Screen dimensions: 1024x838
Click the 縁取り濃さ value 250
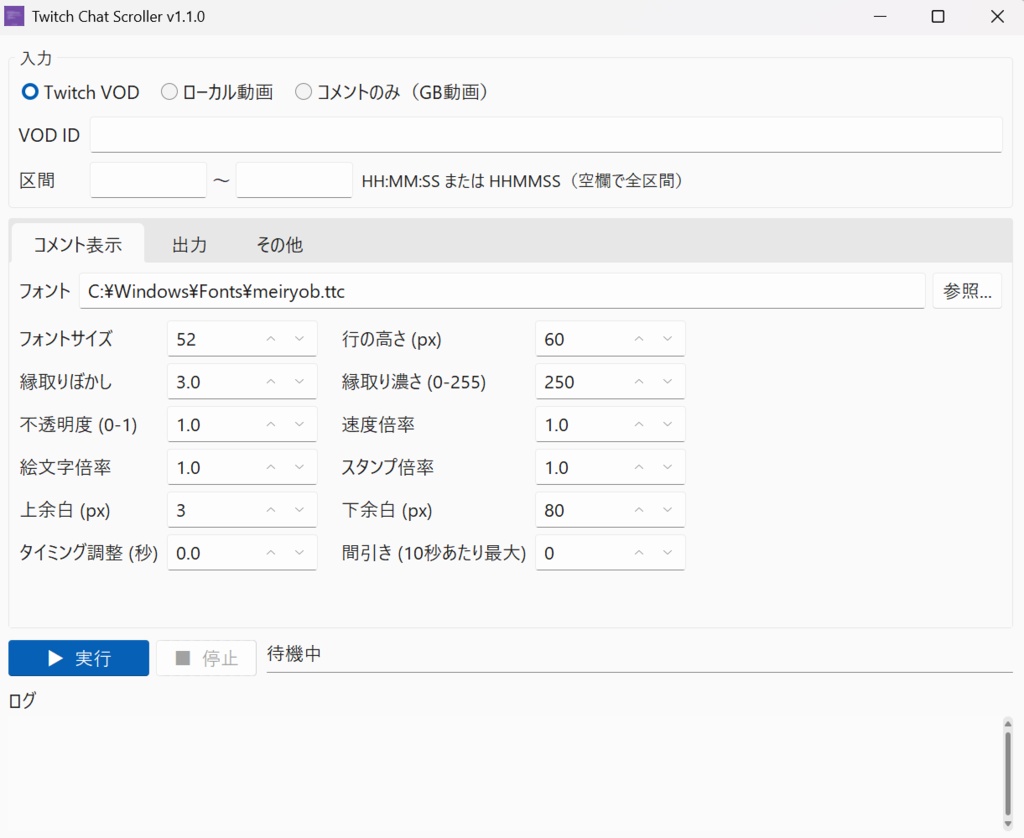pyautogui.click(x=559, y=382)
